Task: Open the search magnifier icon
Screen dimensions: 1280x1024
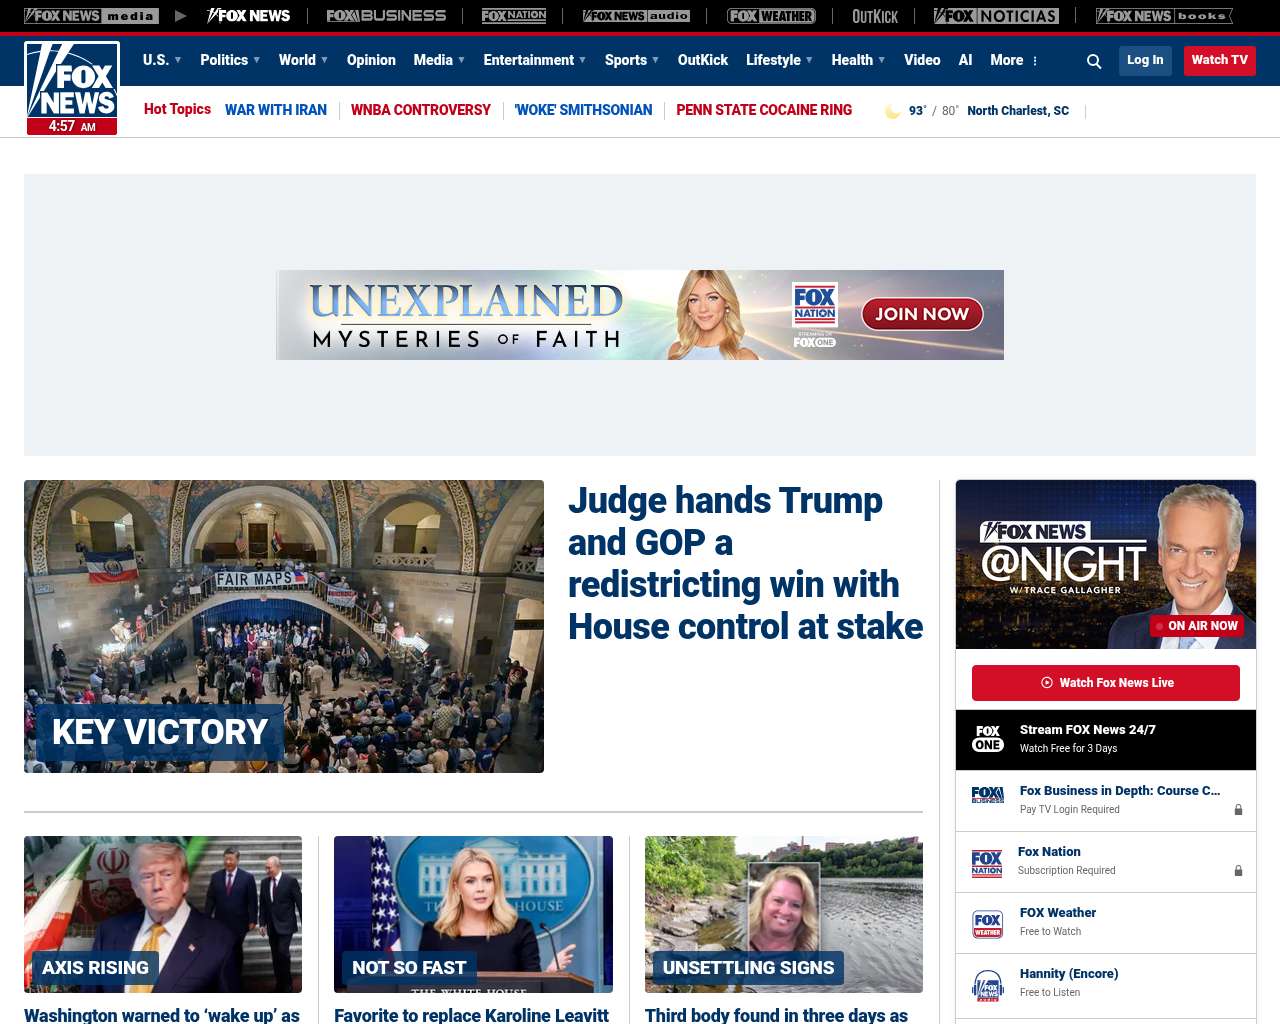Action: click(x=1094, y=61)
